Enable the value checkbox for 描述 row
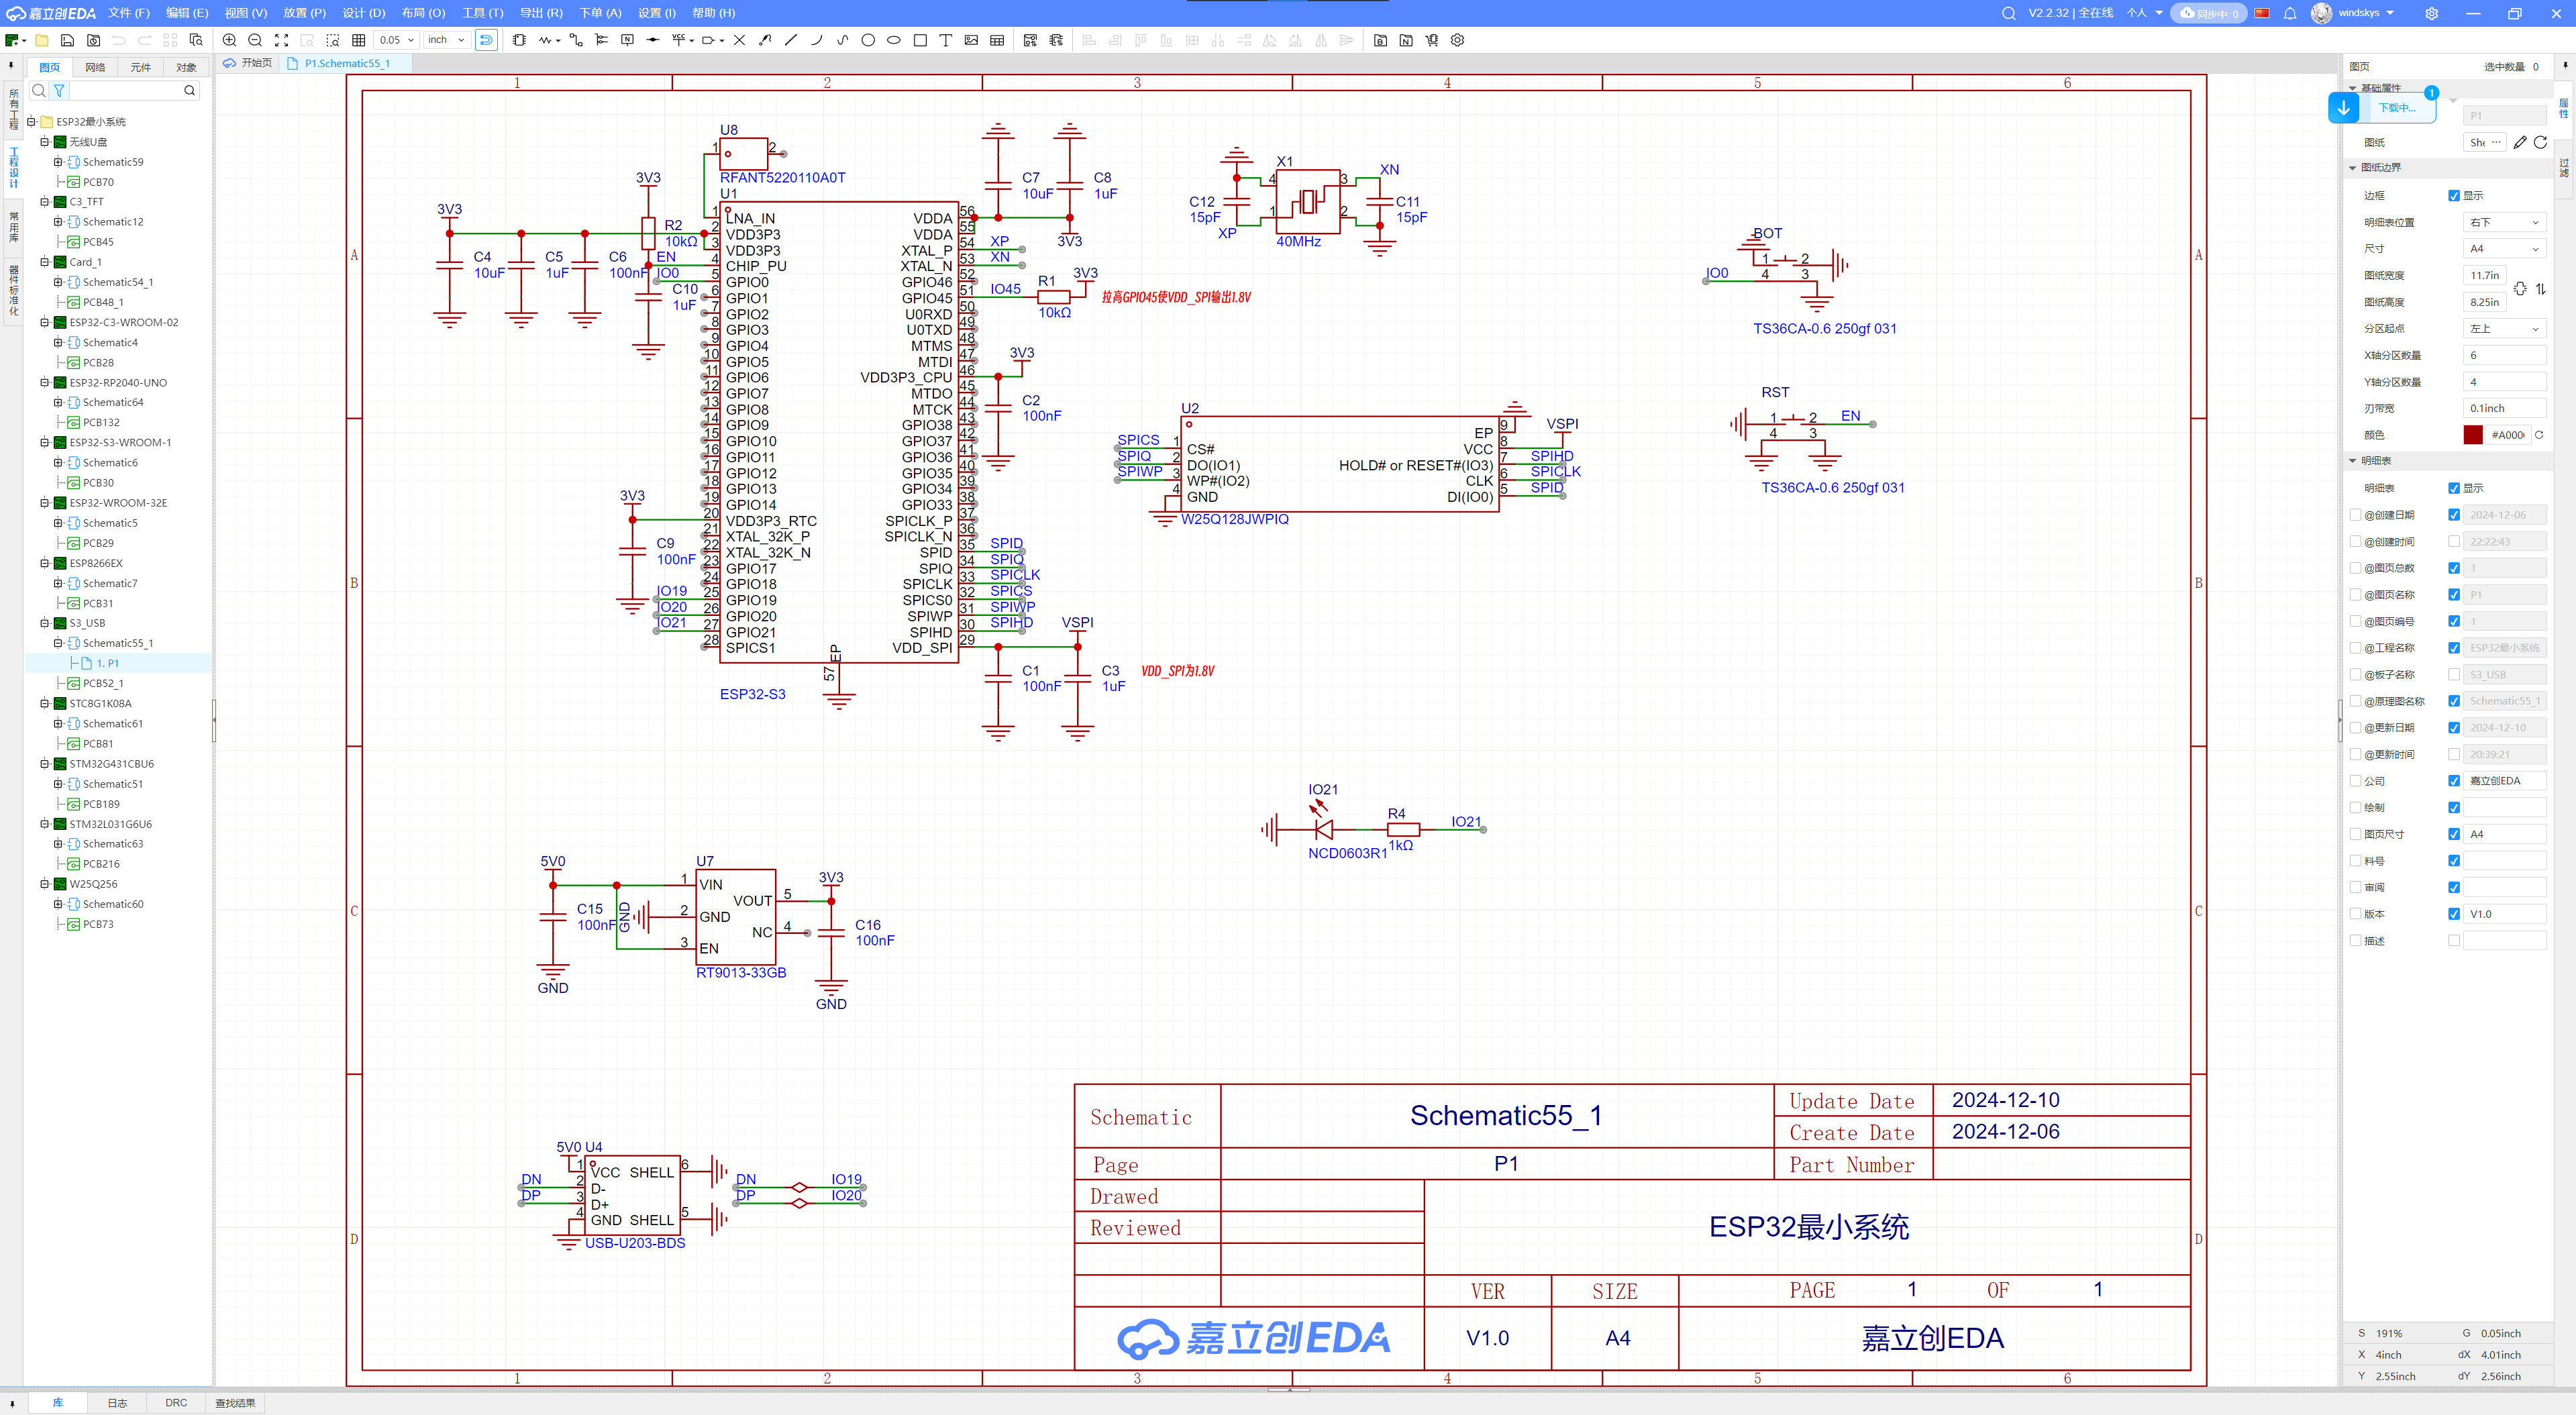Viewport: 2576px width, 1415px height. coord(2454,941)
